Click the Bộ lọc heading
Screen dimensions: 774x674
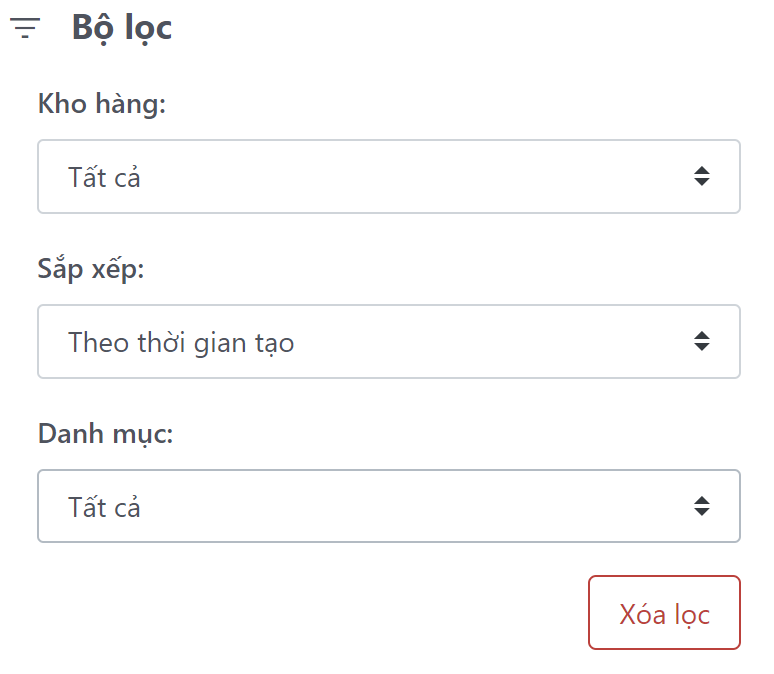pyautogui.click(x=122, y=28)
